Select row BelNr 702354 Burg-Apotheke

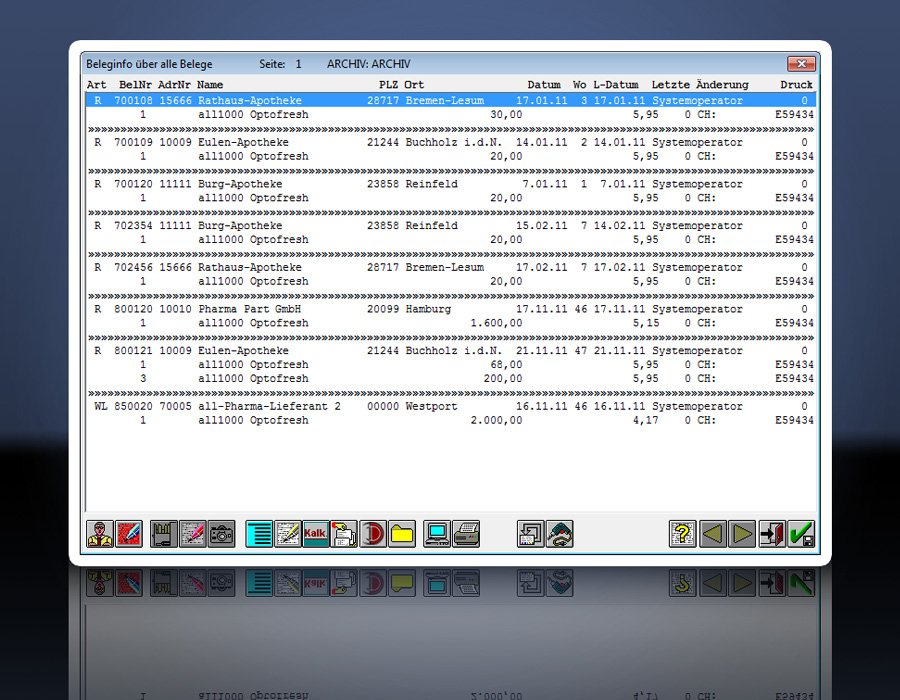point(451,225)
